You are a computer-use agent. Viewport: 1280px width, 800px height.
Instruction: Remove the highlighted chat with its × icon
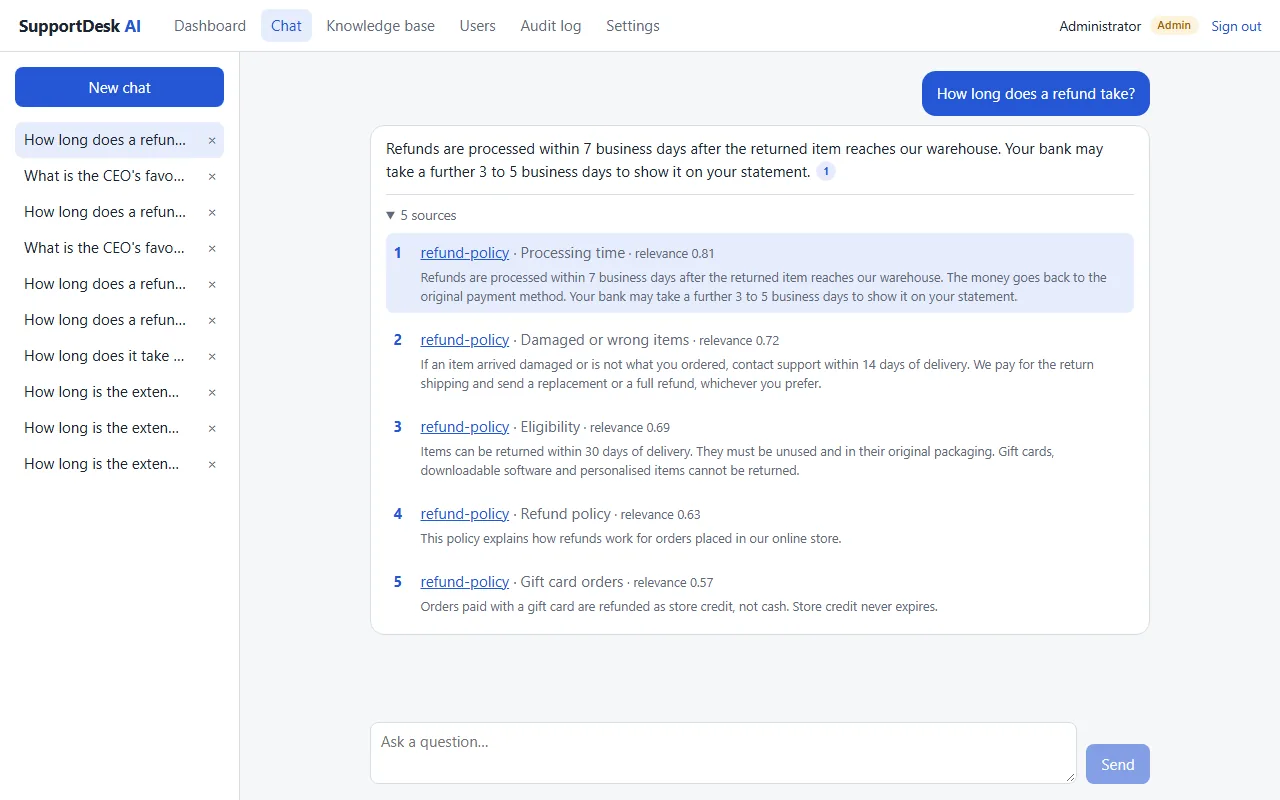(212, 140)
